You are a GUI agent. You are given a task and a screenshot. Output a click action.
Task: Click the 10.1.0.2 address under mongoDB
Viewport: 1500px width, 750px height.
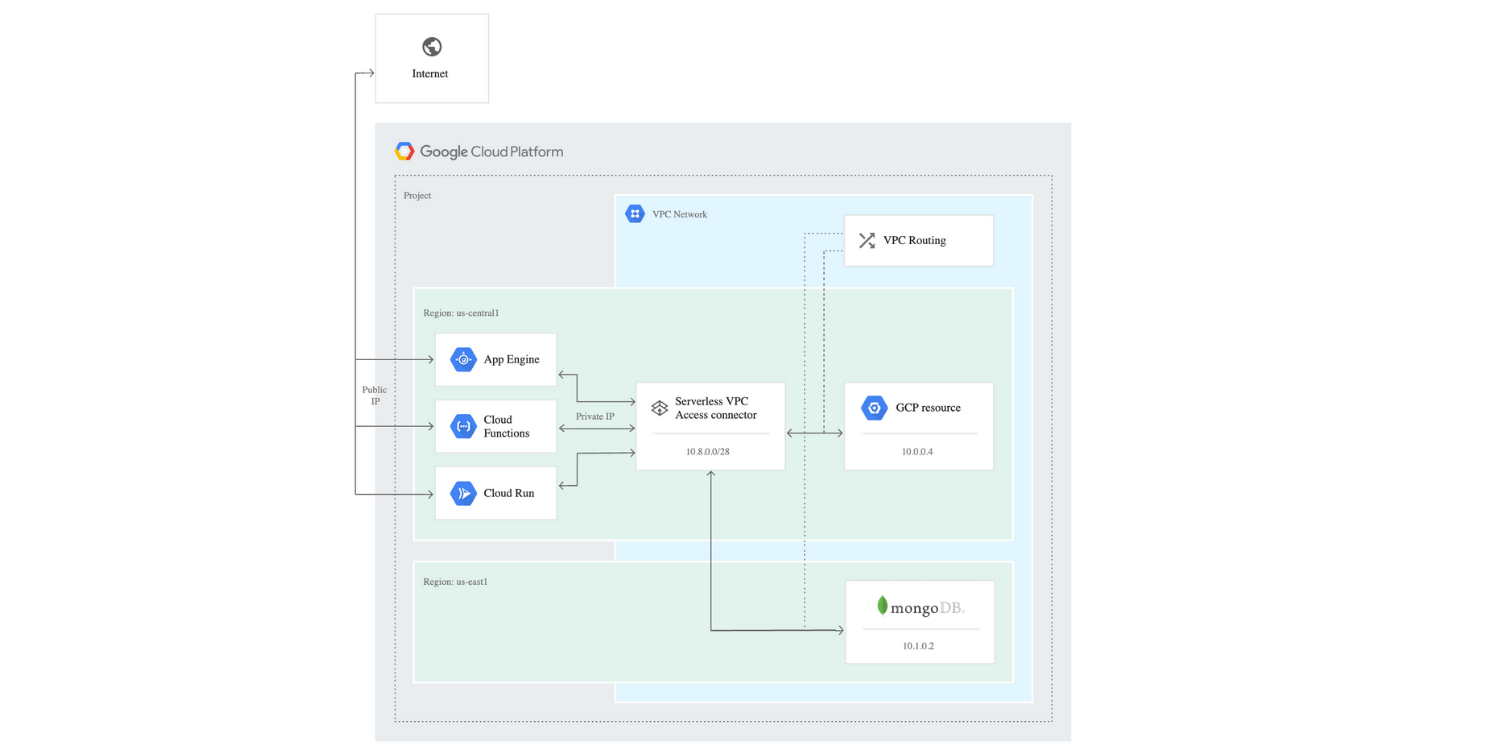click(919, 646)
